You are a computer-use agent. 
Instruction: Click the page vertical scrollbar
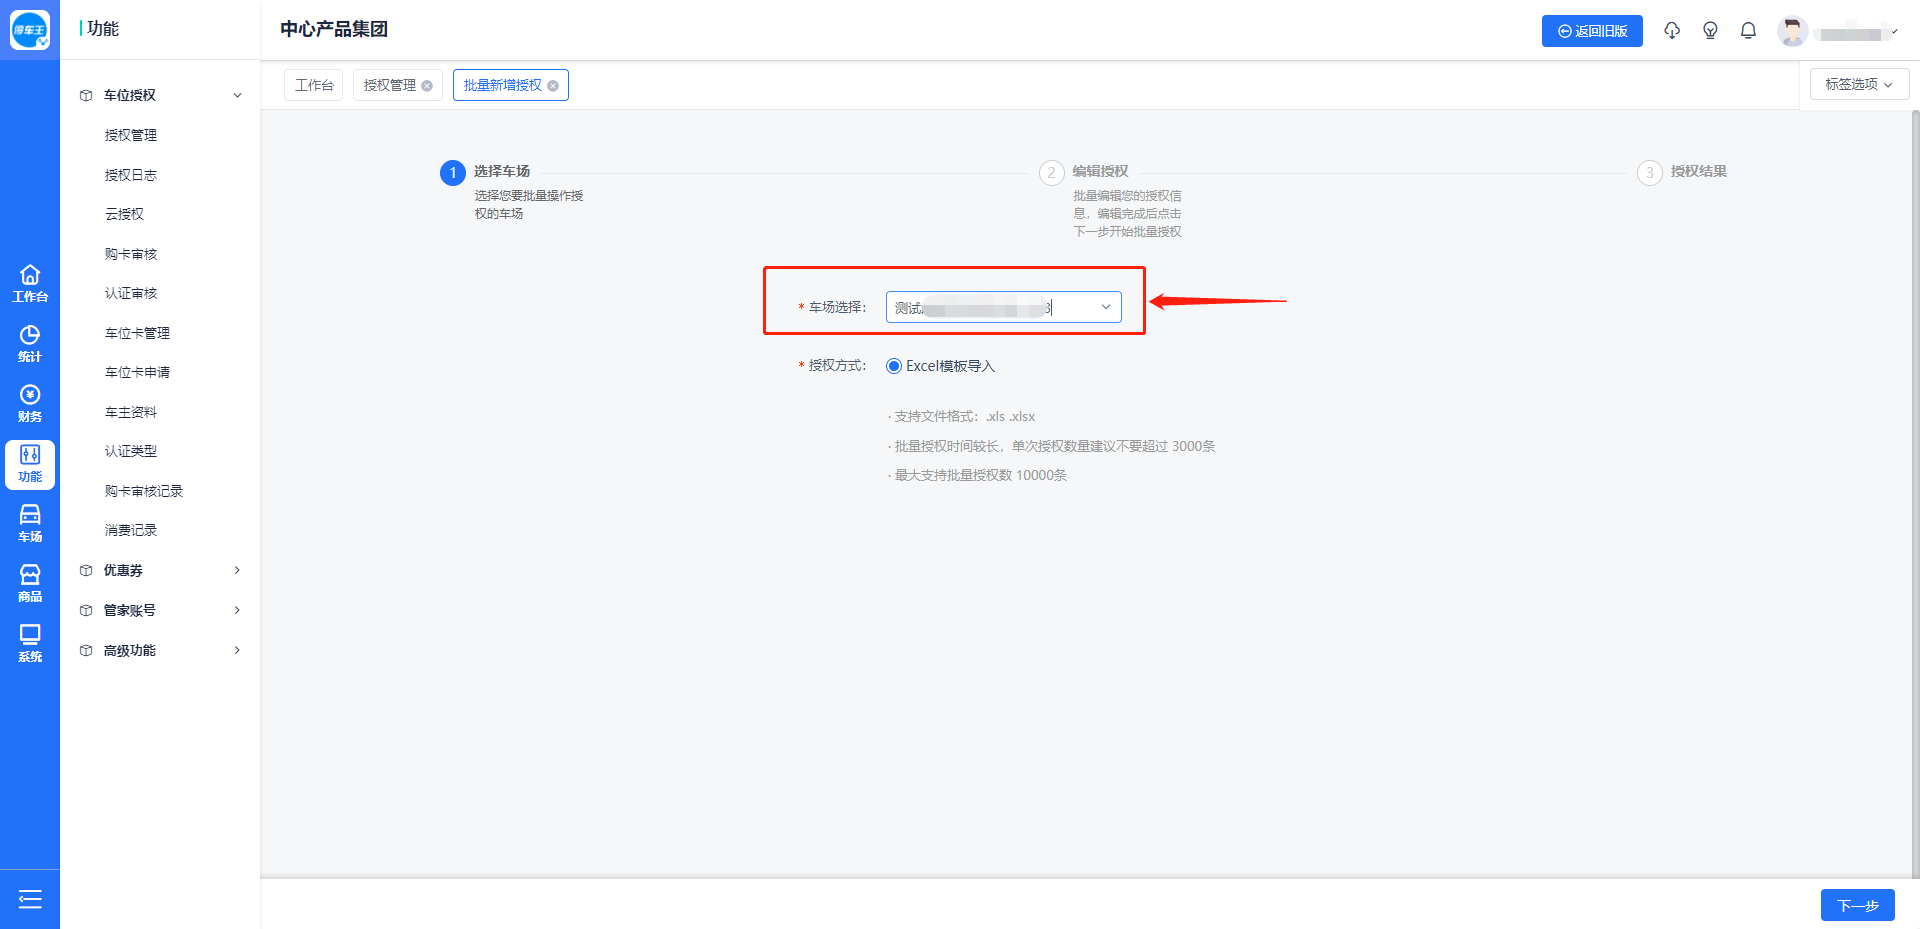click(1915, 494)
